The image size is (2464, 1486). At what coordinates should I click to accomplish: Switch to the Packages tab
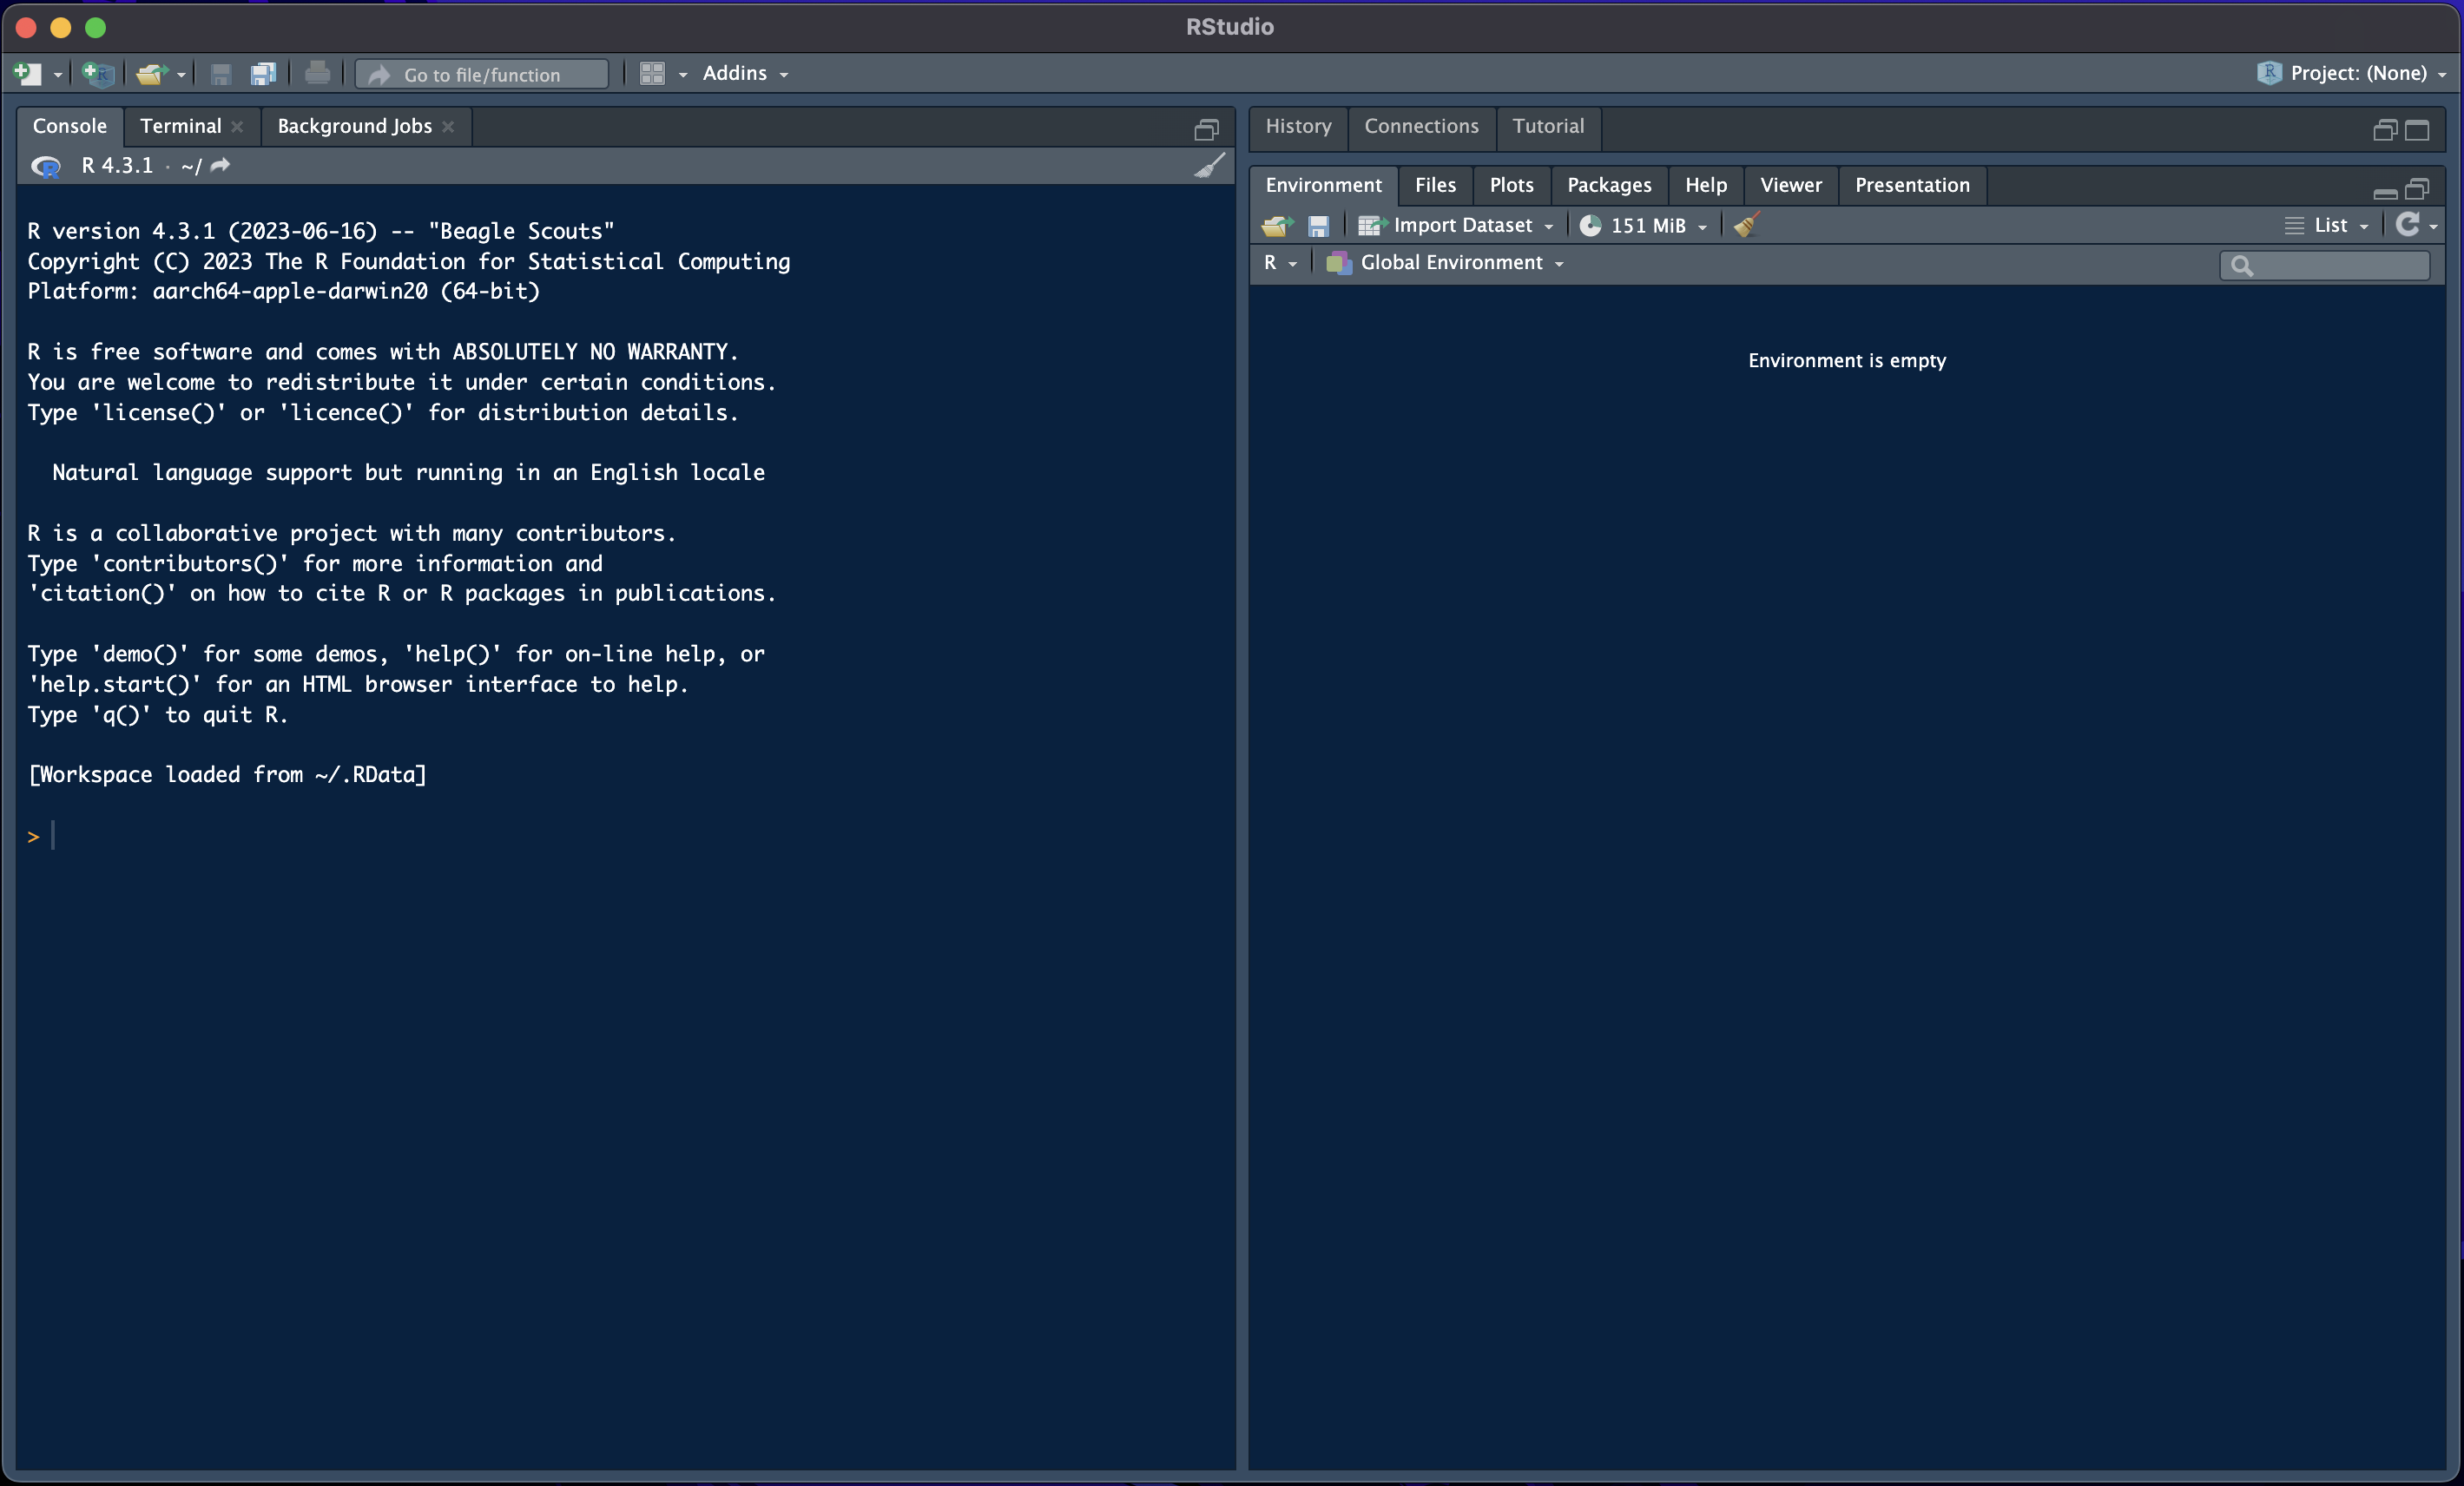1608,185
